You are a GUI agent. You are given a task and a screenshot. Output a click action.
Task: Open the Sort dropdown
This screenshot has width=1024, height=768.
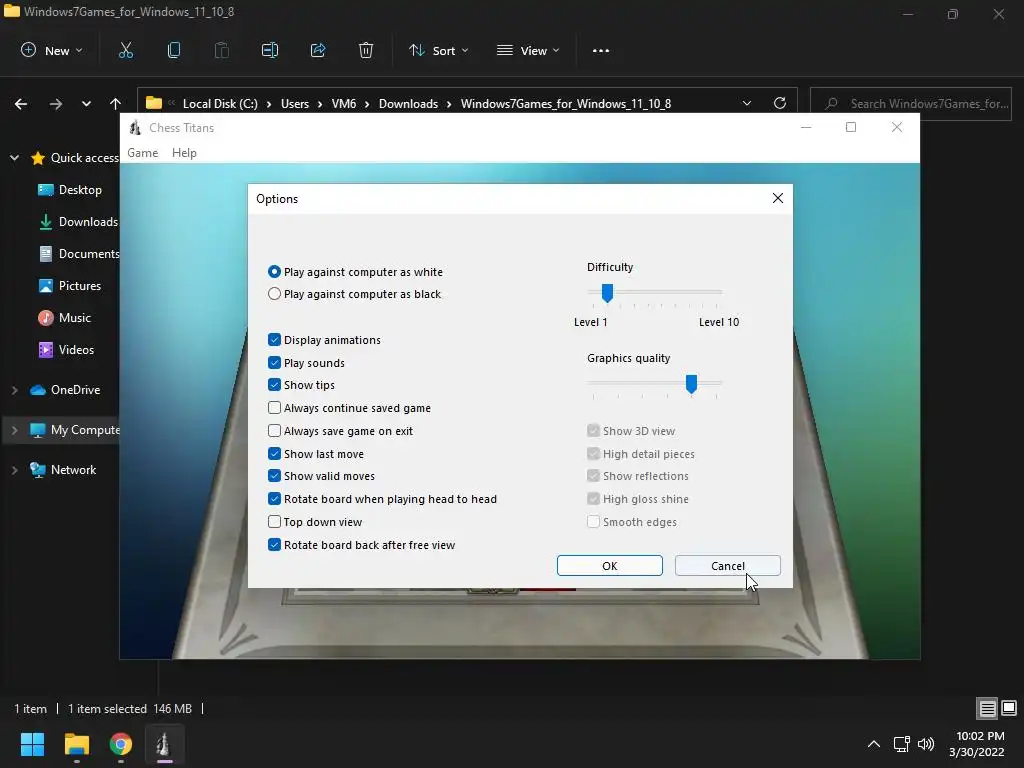438,50
